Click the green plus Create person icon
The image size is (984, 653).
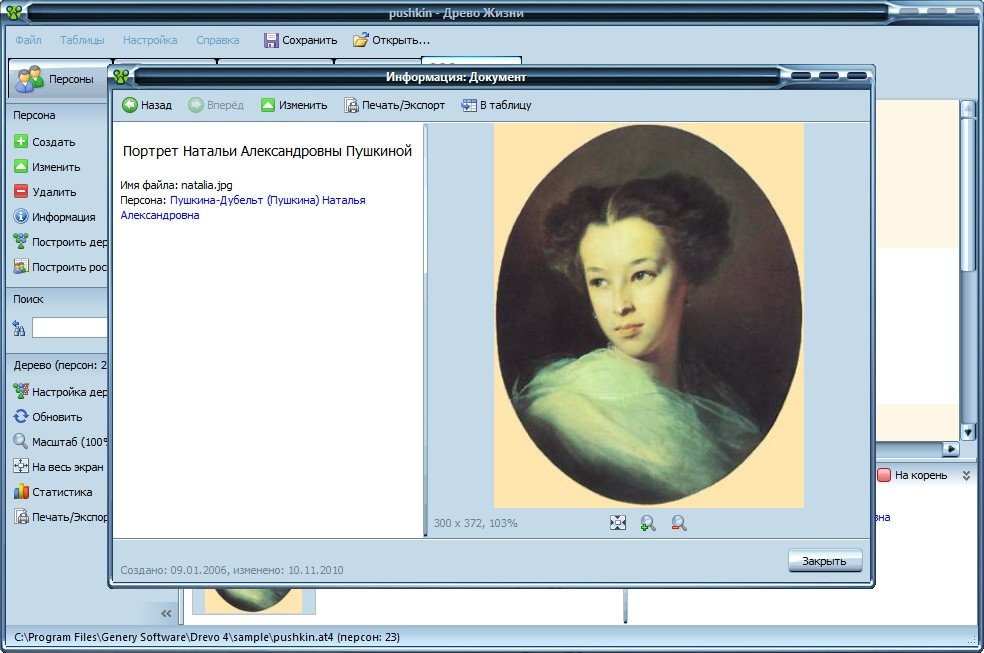(x=21, y=141)
